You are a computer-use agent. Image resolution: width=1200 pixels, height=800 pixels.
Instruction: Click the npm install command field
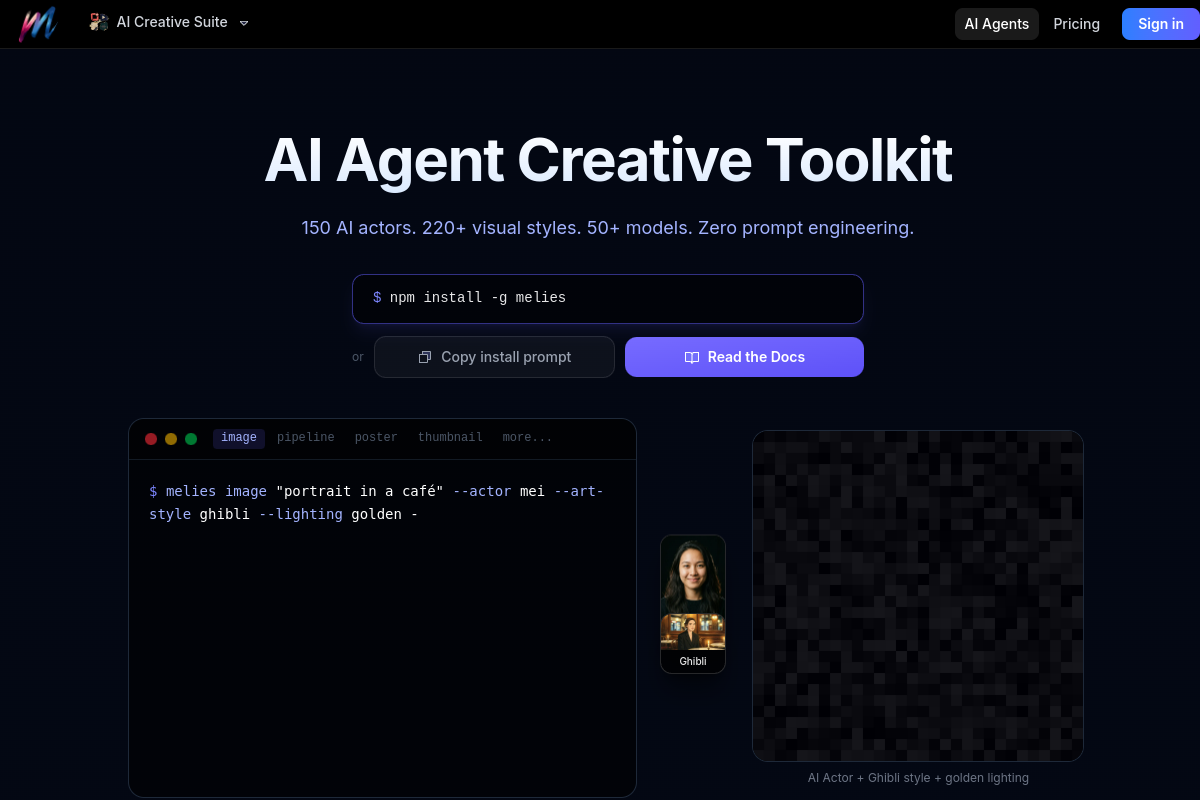[x=608, y=298]
